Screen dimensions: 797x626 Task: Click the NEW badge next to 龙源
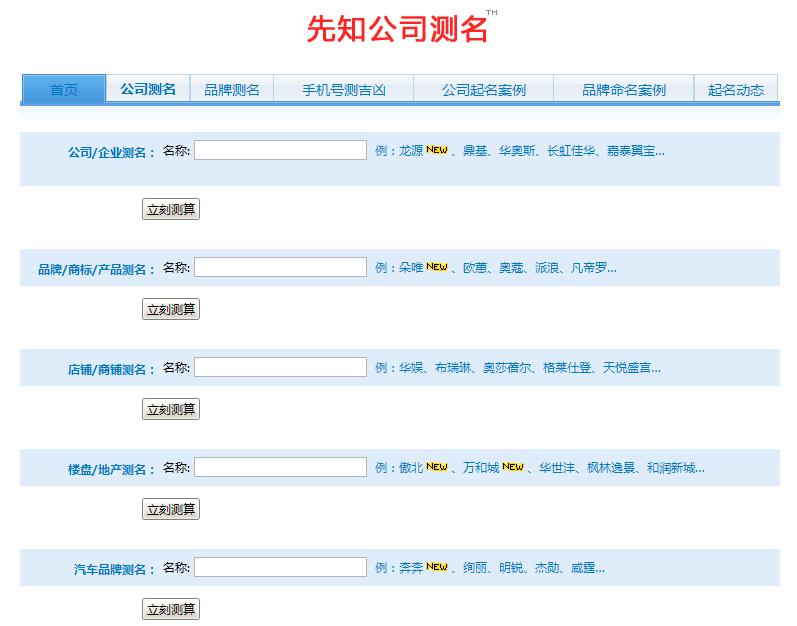437,150
